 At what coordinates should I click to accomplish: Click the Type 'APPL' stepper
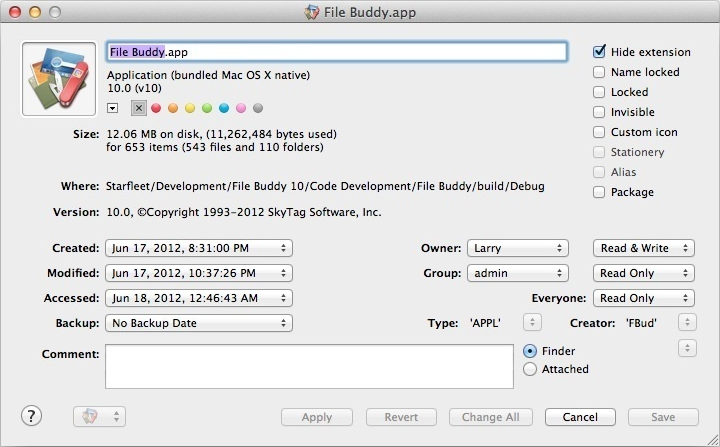pos(532,323)
